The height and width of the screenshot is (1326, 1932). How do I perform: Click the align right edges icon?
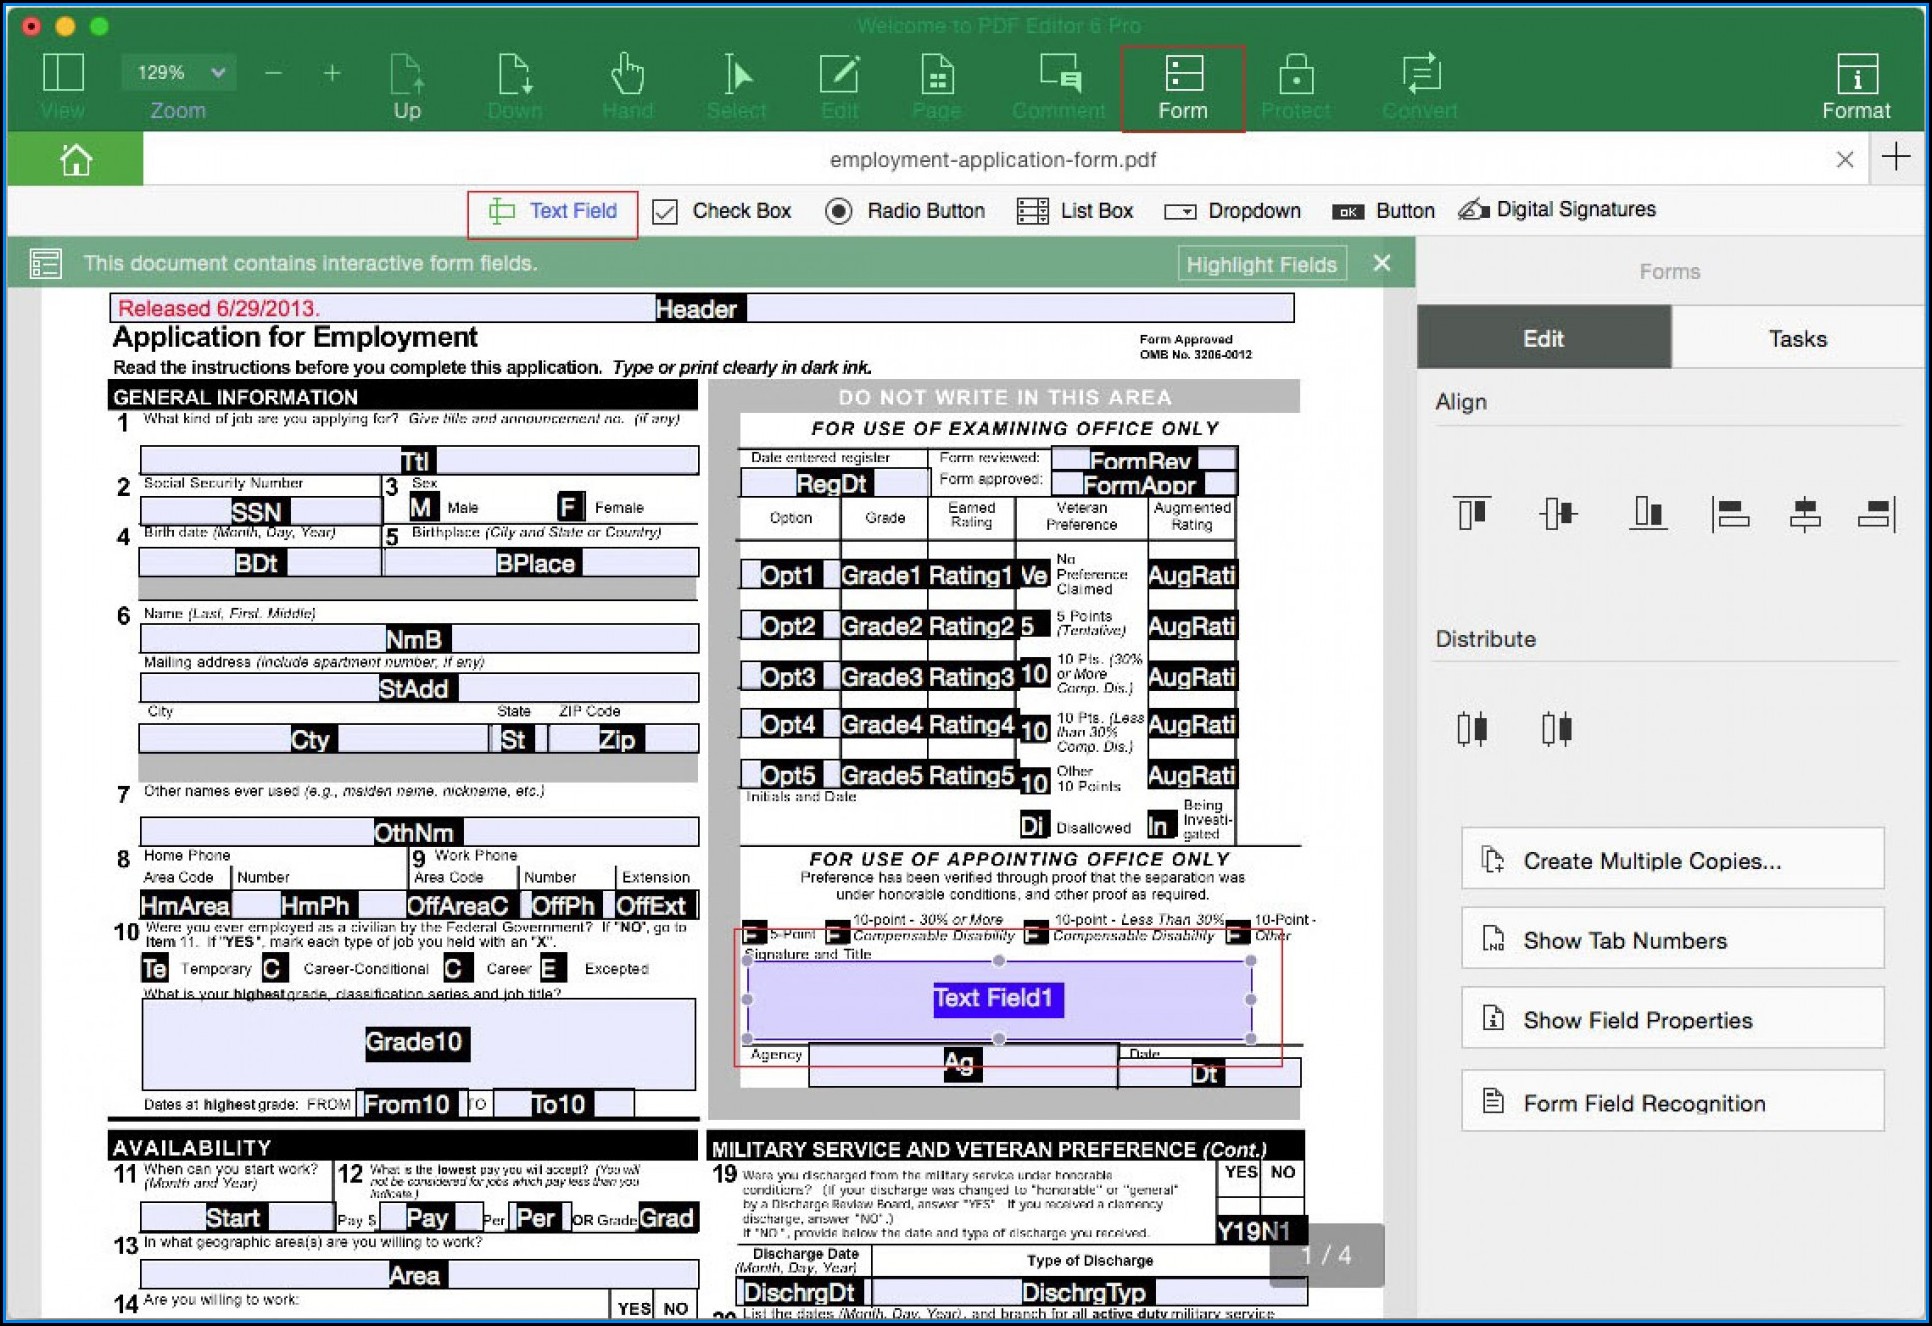pos(1875,513)
